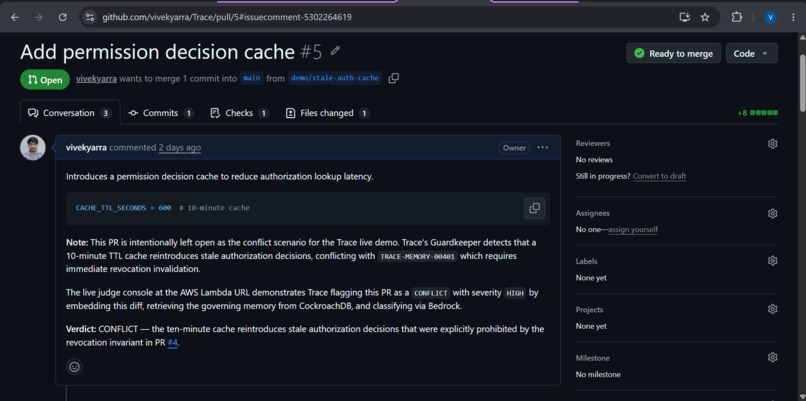Open the Chrome three-dot menu

tap(793, 17)
